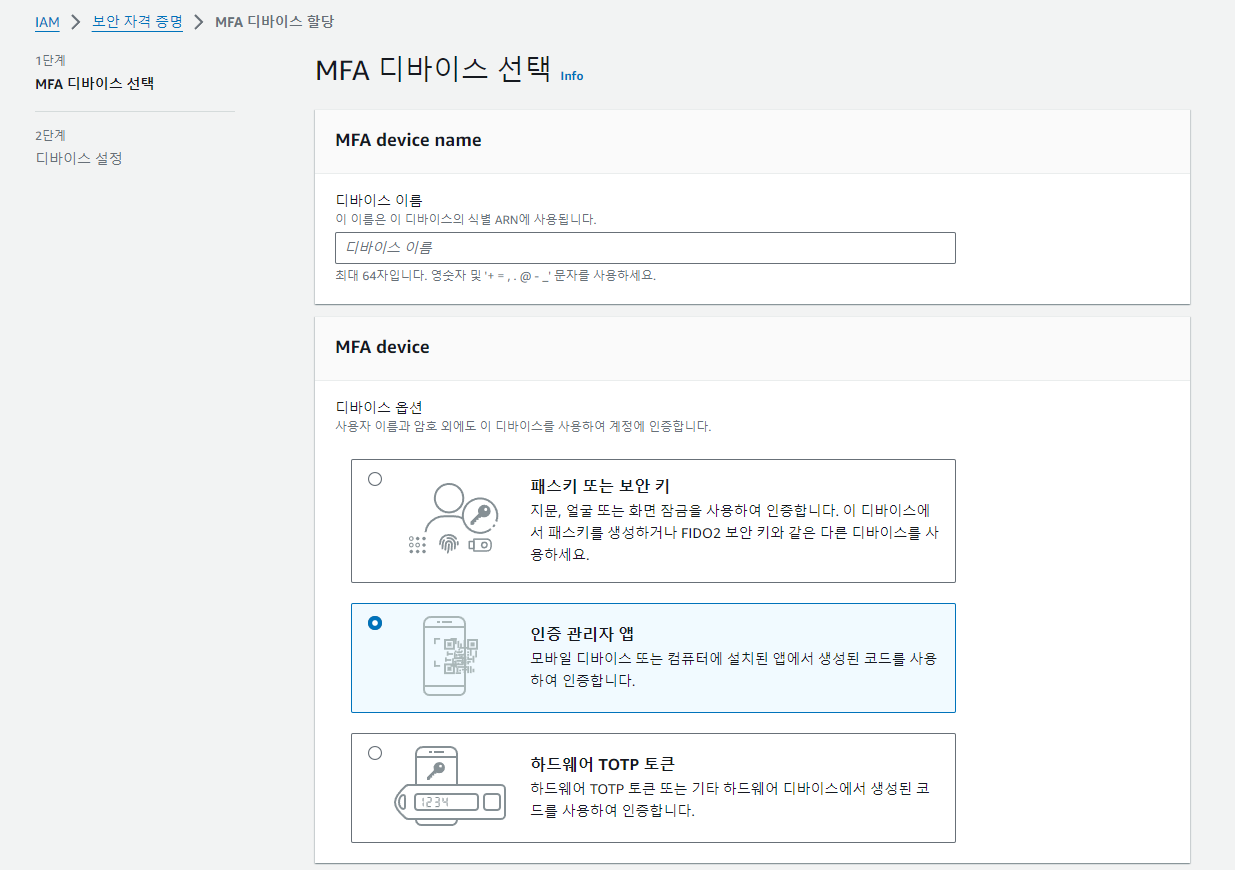Expand the MFA device name section header

408,140
